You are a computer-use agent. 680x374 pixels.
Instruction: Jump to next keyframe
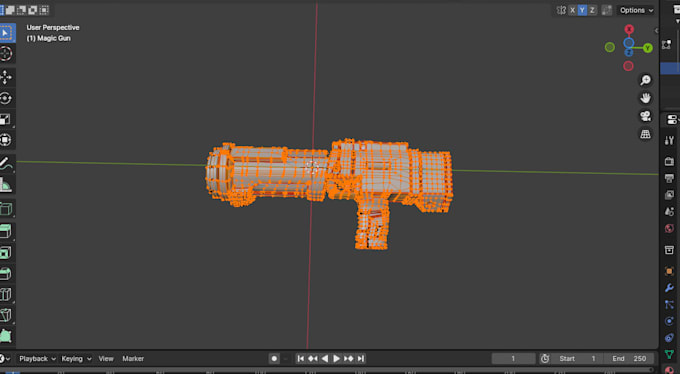pyautogui.click(x=349, y=358)
